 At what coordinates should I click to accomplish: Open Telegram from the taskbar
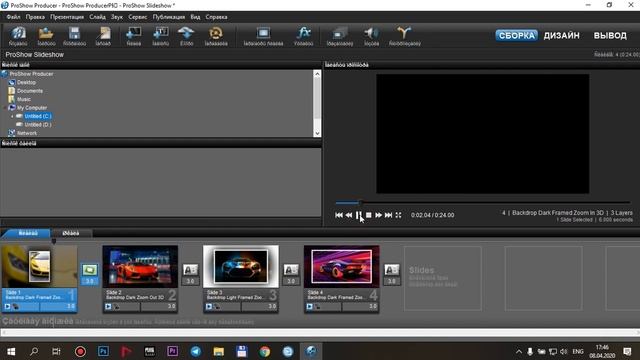[x=196, y=351]
